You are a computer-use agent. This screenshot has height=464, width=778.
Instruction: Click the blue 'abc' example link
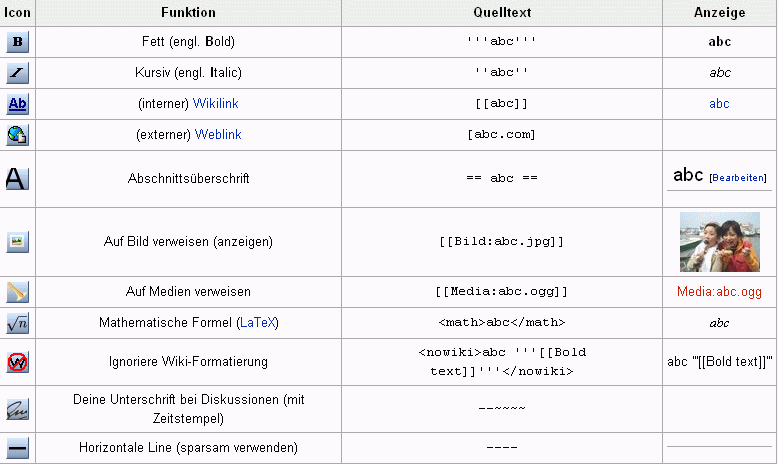tap(719, 104)
